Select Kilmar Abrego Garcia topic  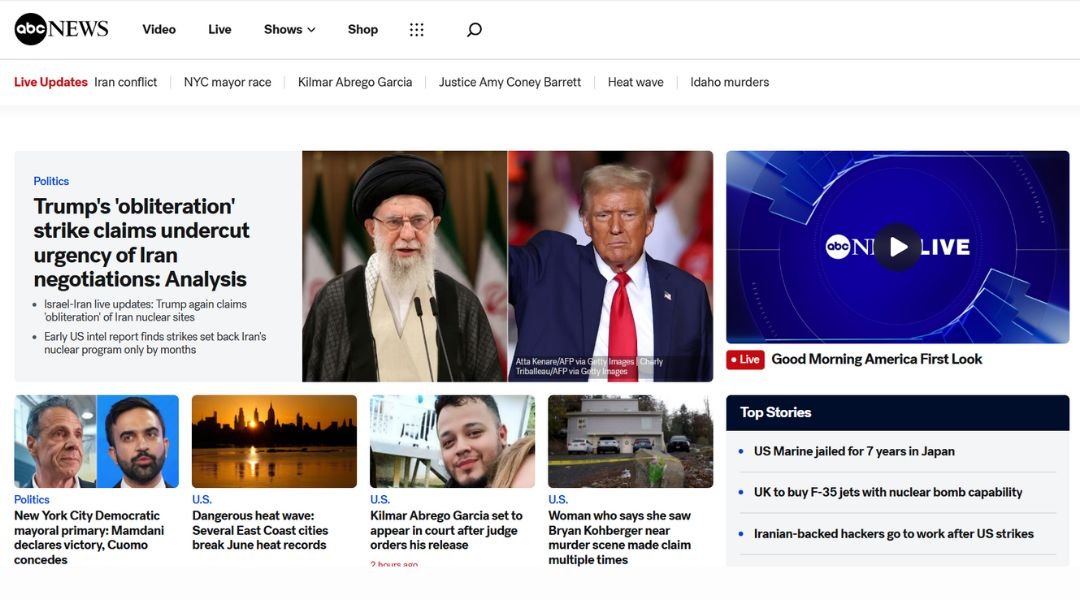355,82
